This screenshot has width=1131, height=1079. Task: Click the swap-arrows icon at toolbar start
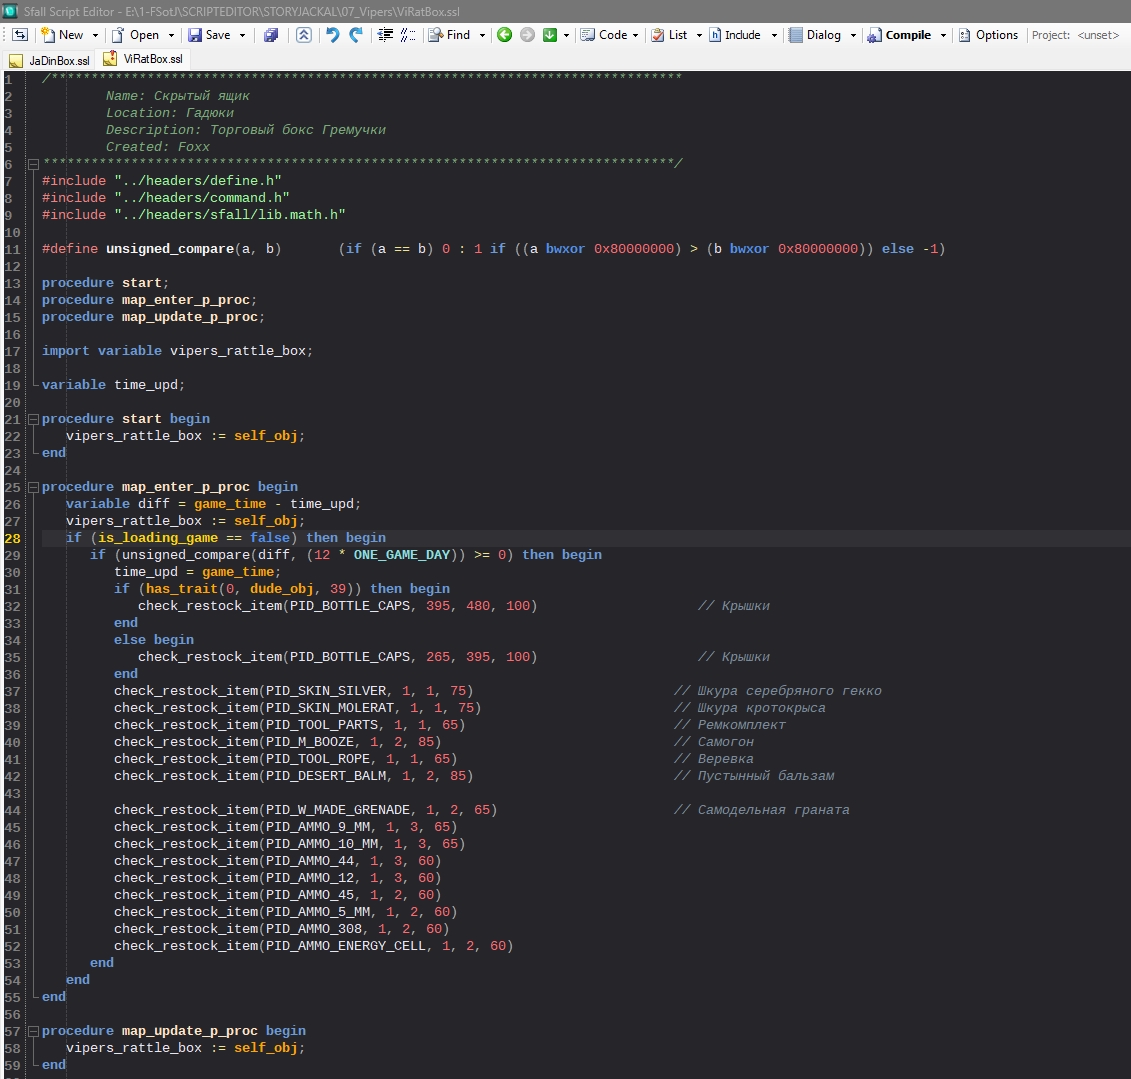click(20, 35)
